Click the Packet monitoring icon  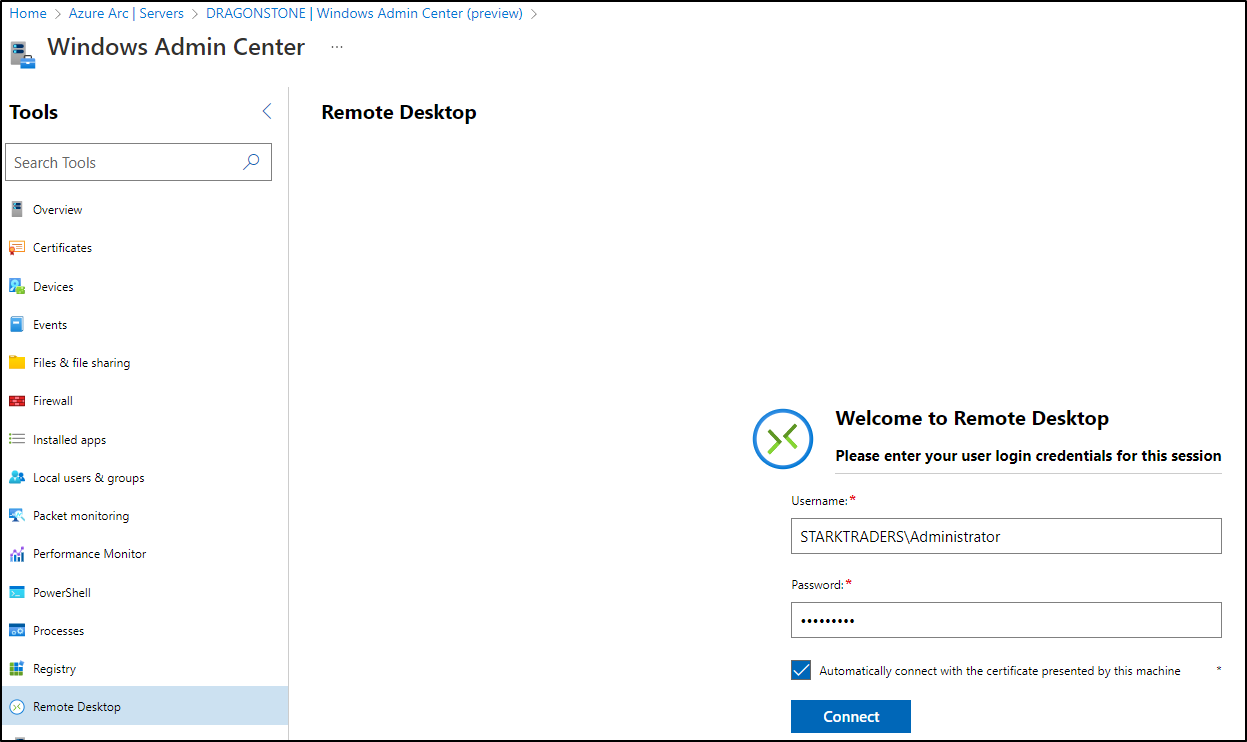coord(16,516)
